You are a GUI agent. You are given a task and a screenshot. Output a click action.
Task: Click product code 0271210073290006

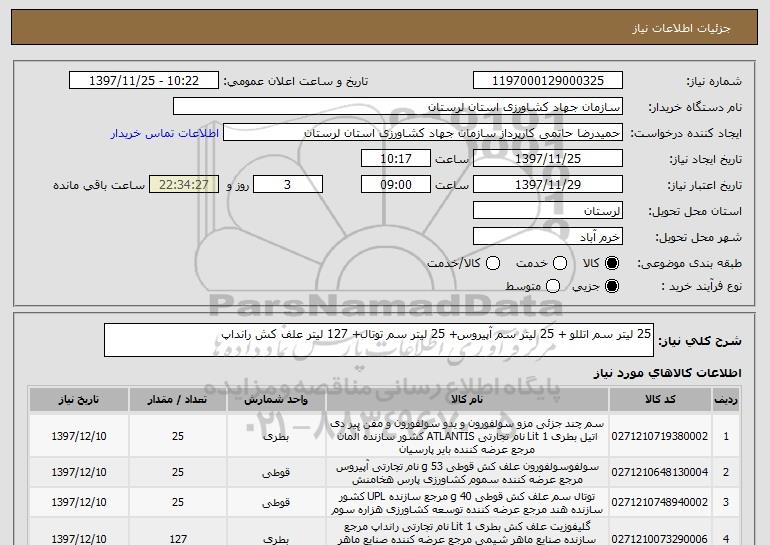[x=660, y=539]
